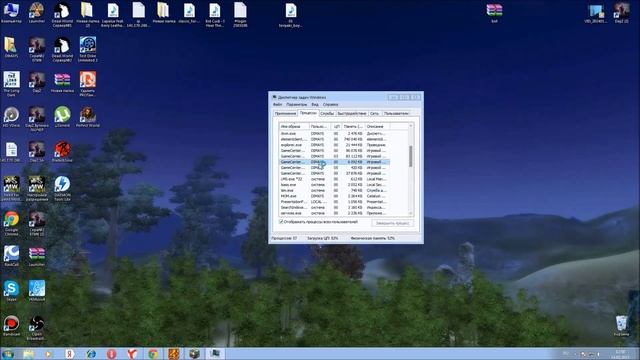Image resolution: width=640 pixels, height=360 pixels.
Task: Select the Bandicam desktop shortcut
Action: point(11,325)
